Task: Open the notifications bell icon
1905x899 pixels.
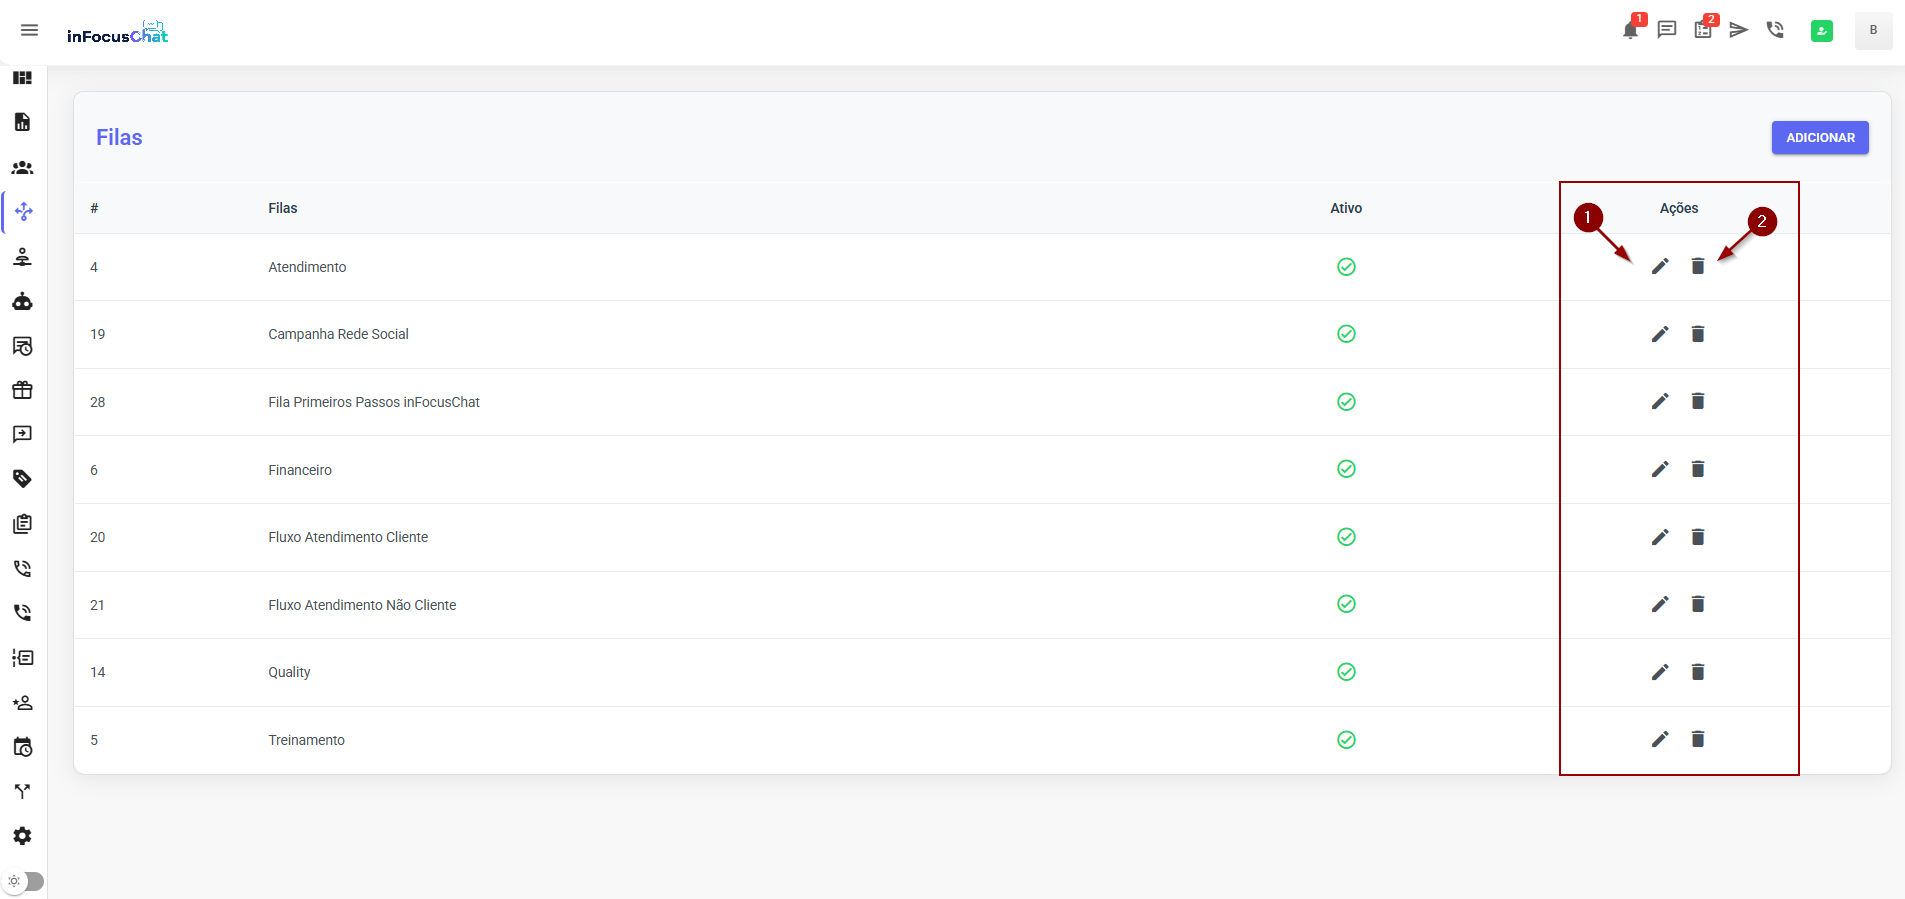Action: coord(1630,30)
